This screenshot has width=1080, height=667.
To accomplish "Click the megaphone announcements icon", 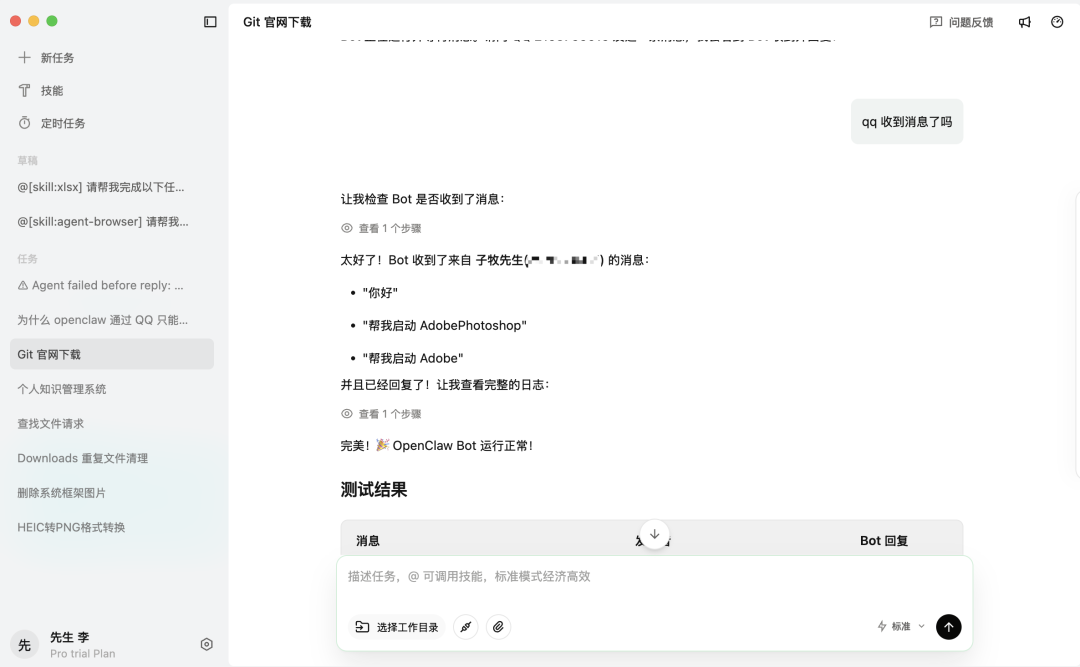I will [x=1024, y=22].
